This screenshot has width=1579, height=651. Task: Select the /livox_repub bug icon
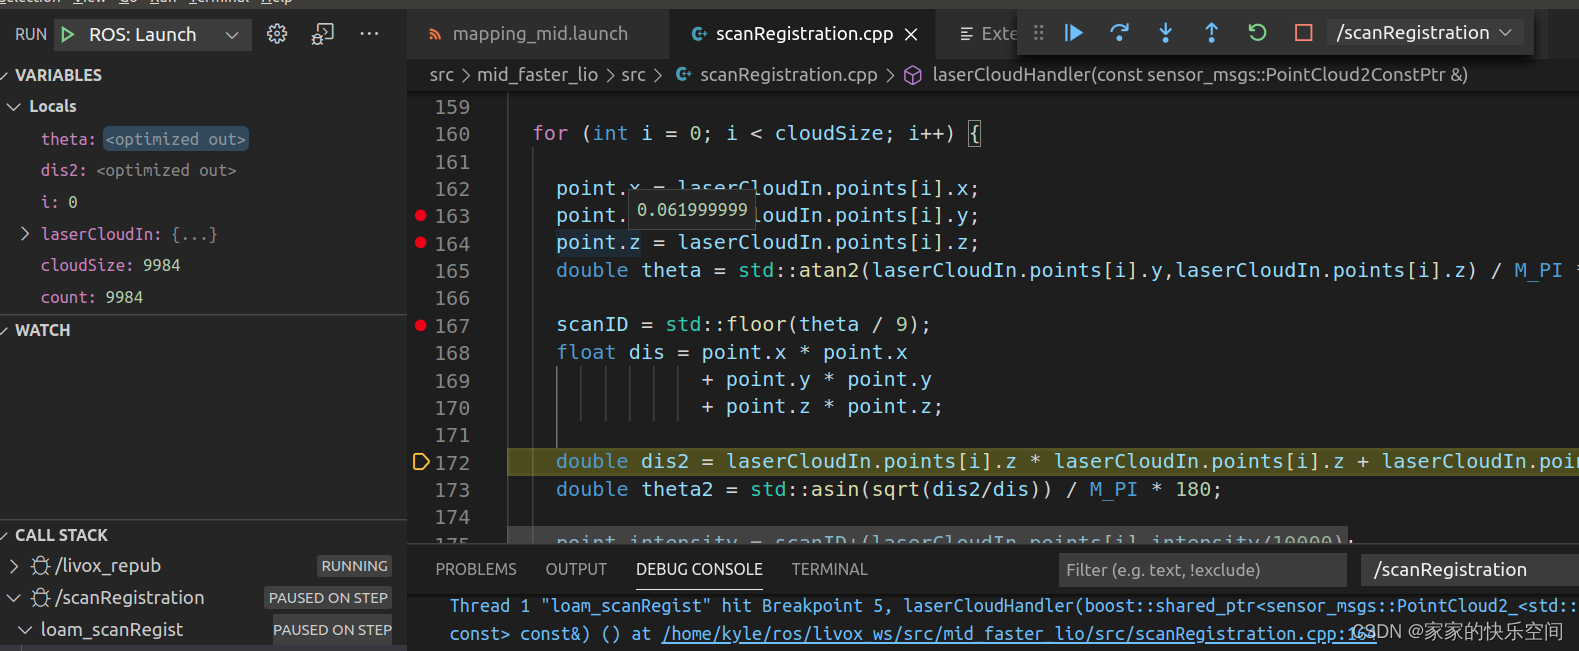pyautogui.click(x=41, y=566)
